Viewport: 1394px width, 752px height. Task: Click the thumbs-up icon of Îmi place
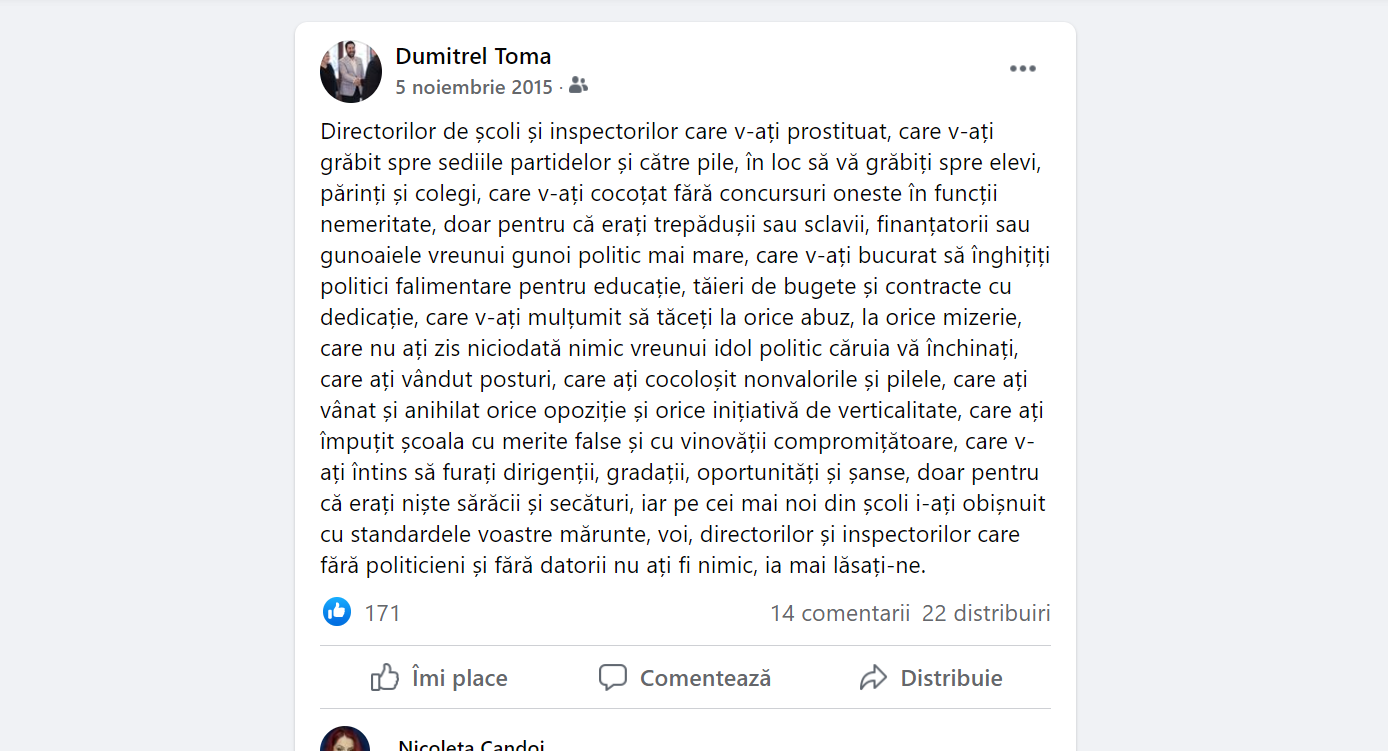[385, 678]
